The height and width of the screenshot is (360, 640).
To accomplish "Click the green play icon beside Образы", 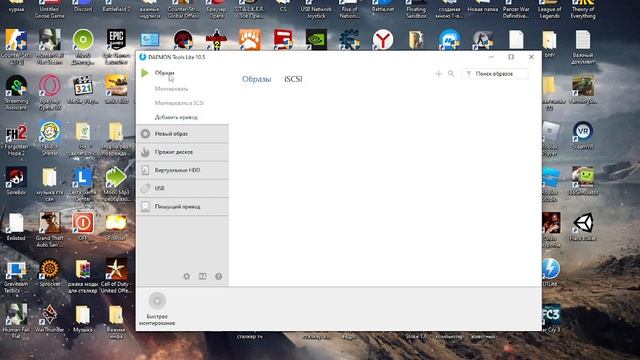I will [144, 73].
